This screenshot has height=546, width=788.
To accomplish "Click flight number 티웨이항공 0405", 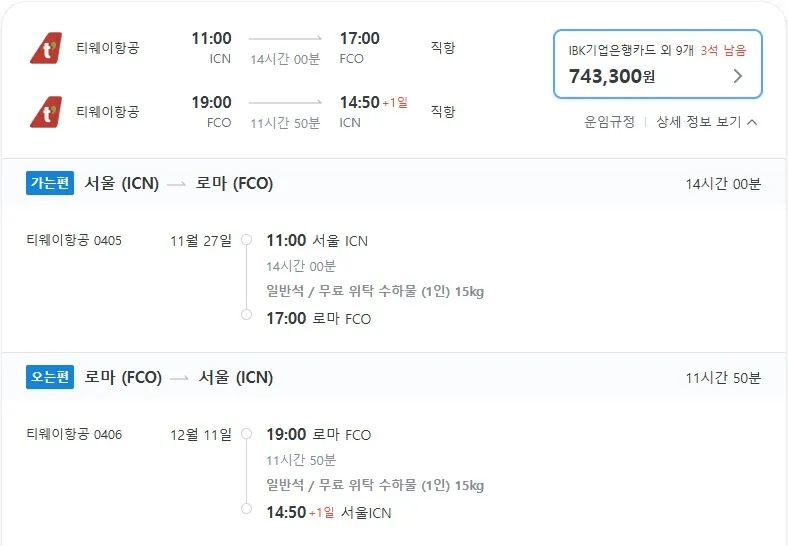I will tap(74, 240).
